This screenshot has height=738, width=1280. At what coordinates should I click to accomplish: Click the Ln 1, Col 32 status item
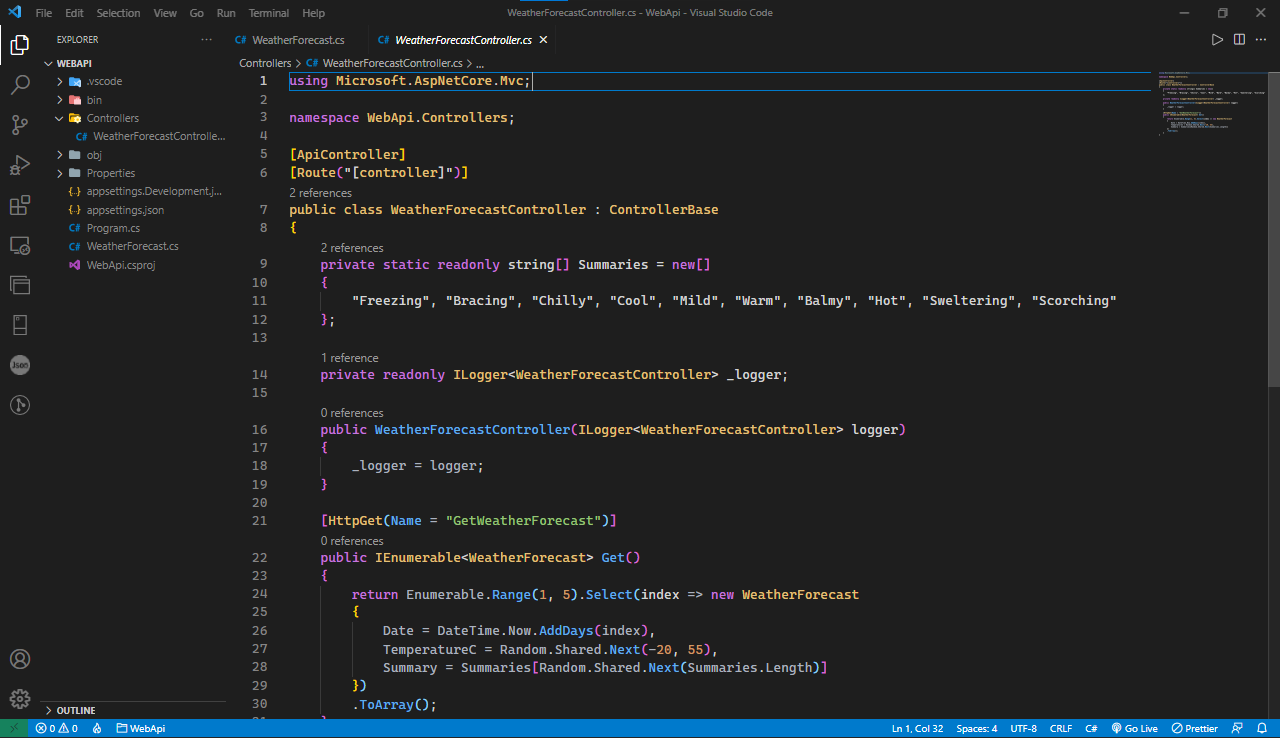(917, 729)
